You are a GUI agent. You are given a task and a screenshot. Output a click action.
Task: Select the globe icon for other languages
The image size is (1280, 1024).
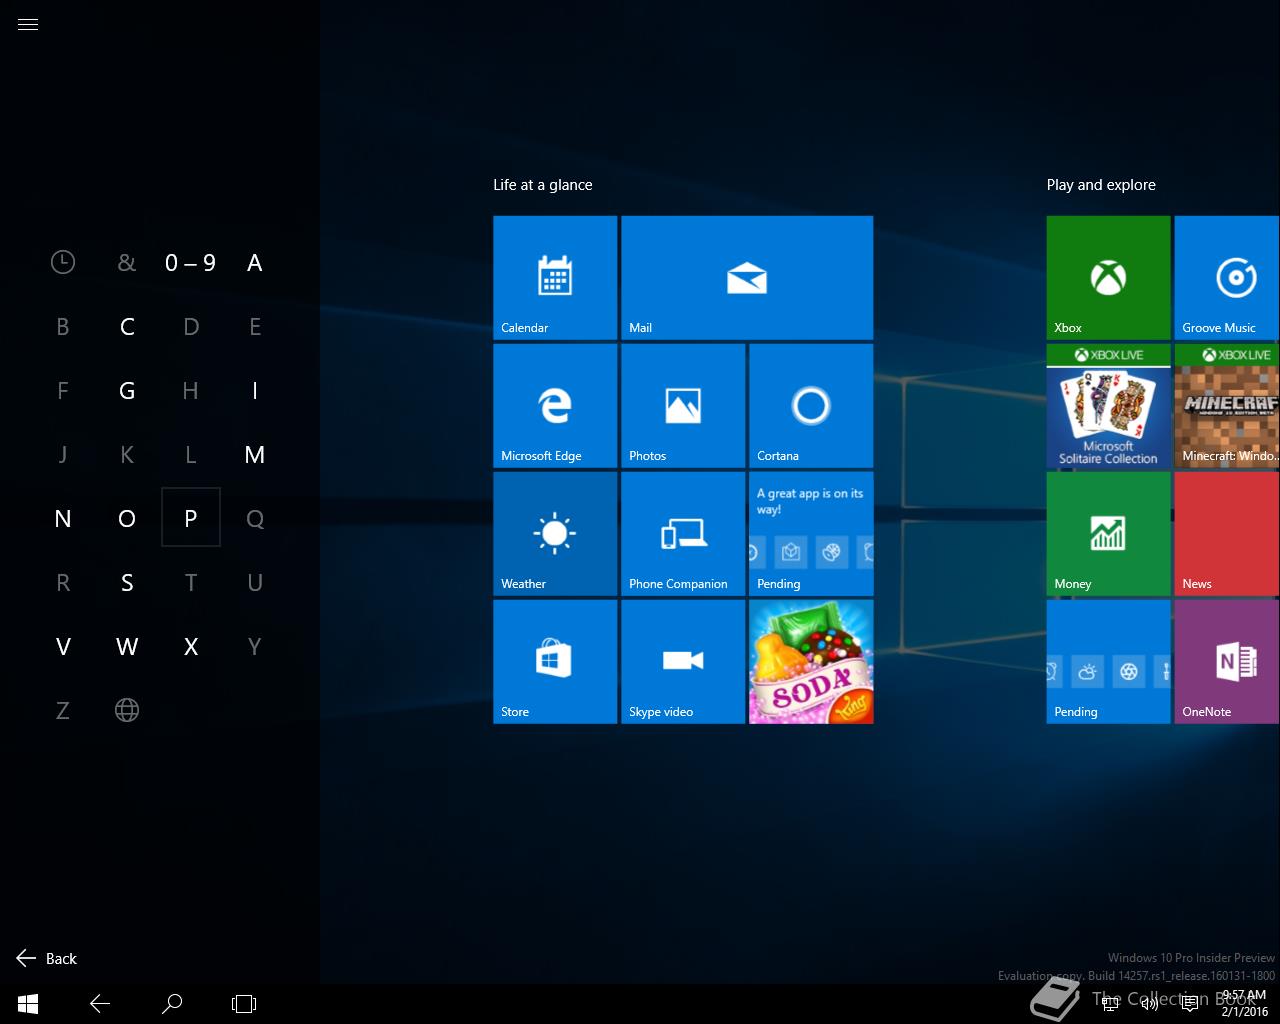pos(127,711)
